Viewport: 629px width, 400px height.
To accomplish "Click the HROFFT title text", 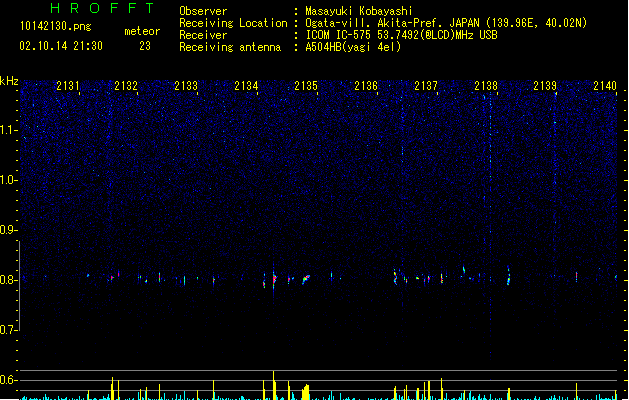I will tap(102, 8).
